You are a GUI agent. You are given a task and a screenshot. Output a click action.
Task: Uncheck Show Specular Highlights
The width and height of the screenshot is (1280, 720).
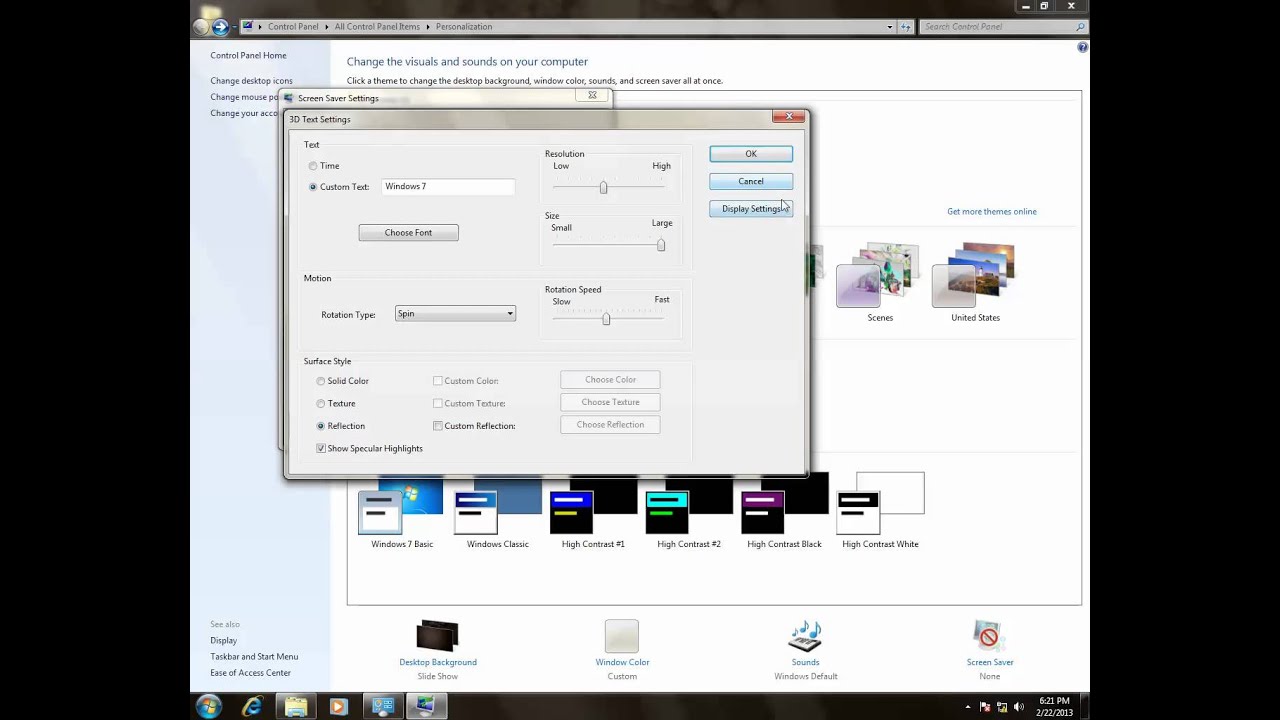click(321, 449)
